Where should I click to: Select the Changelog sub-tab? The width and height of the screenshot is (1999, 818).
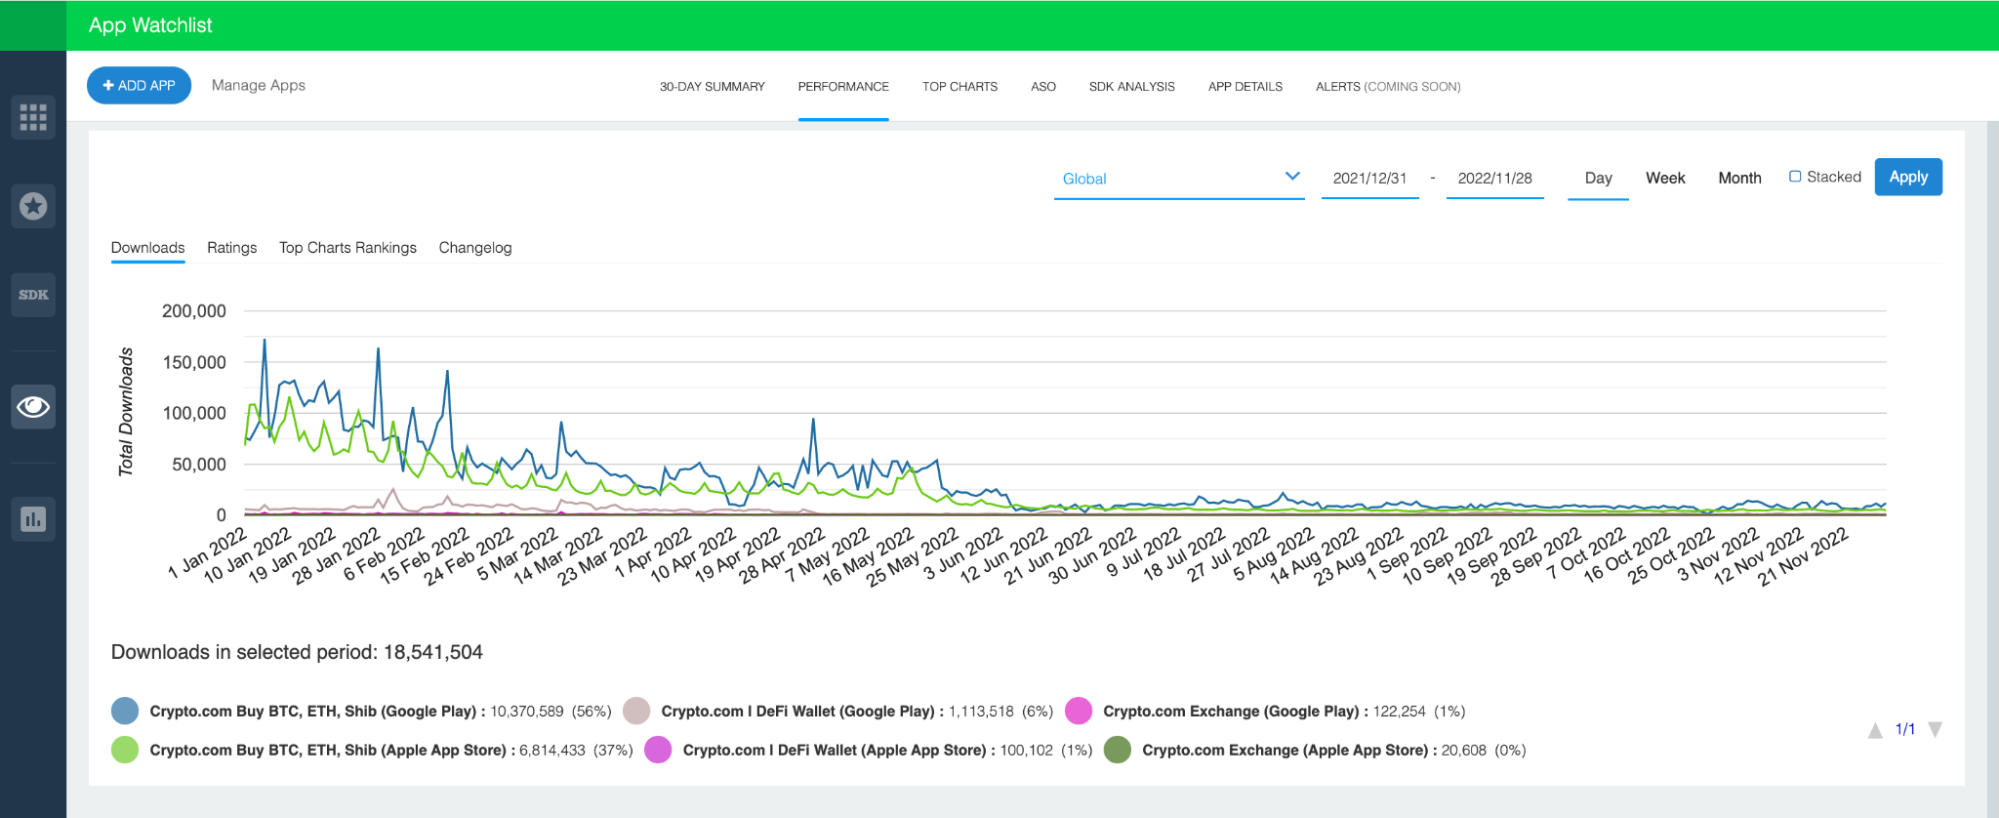coord(475,248)
